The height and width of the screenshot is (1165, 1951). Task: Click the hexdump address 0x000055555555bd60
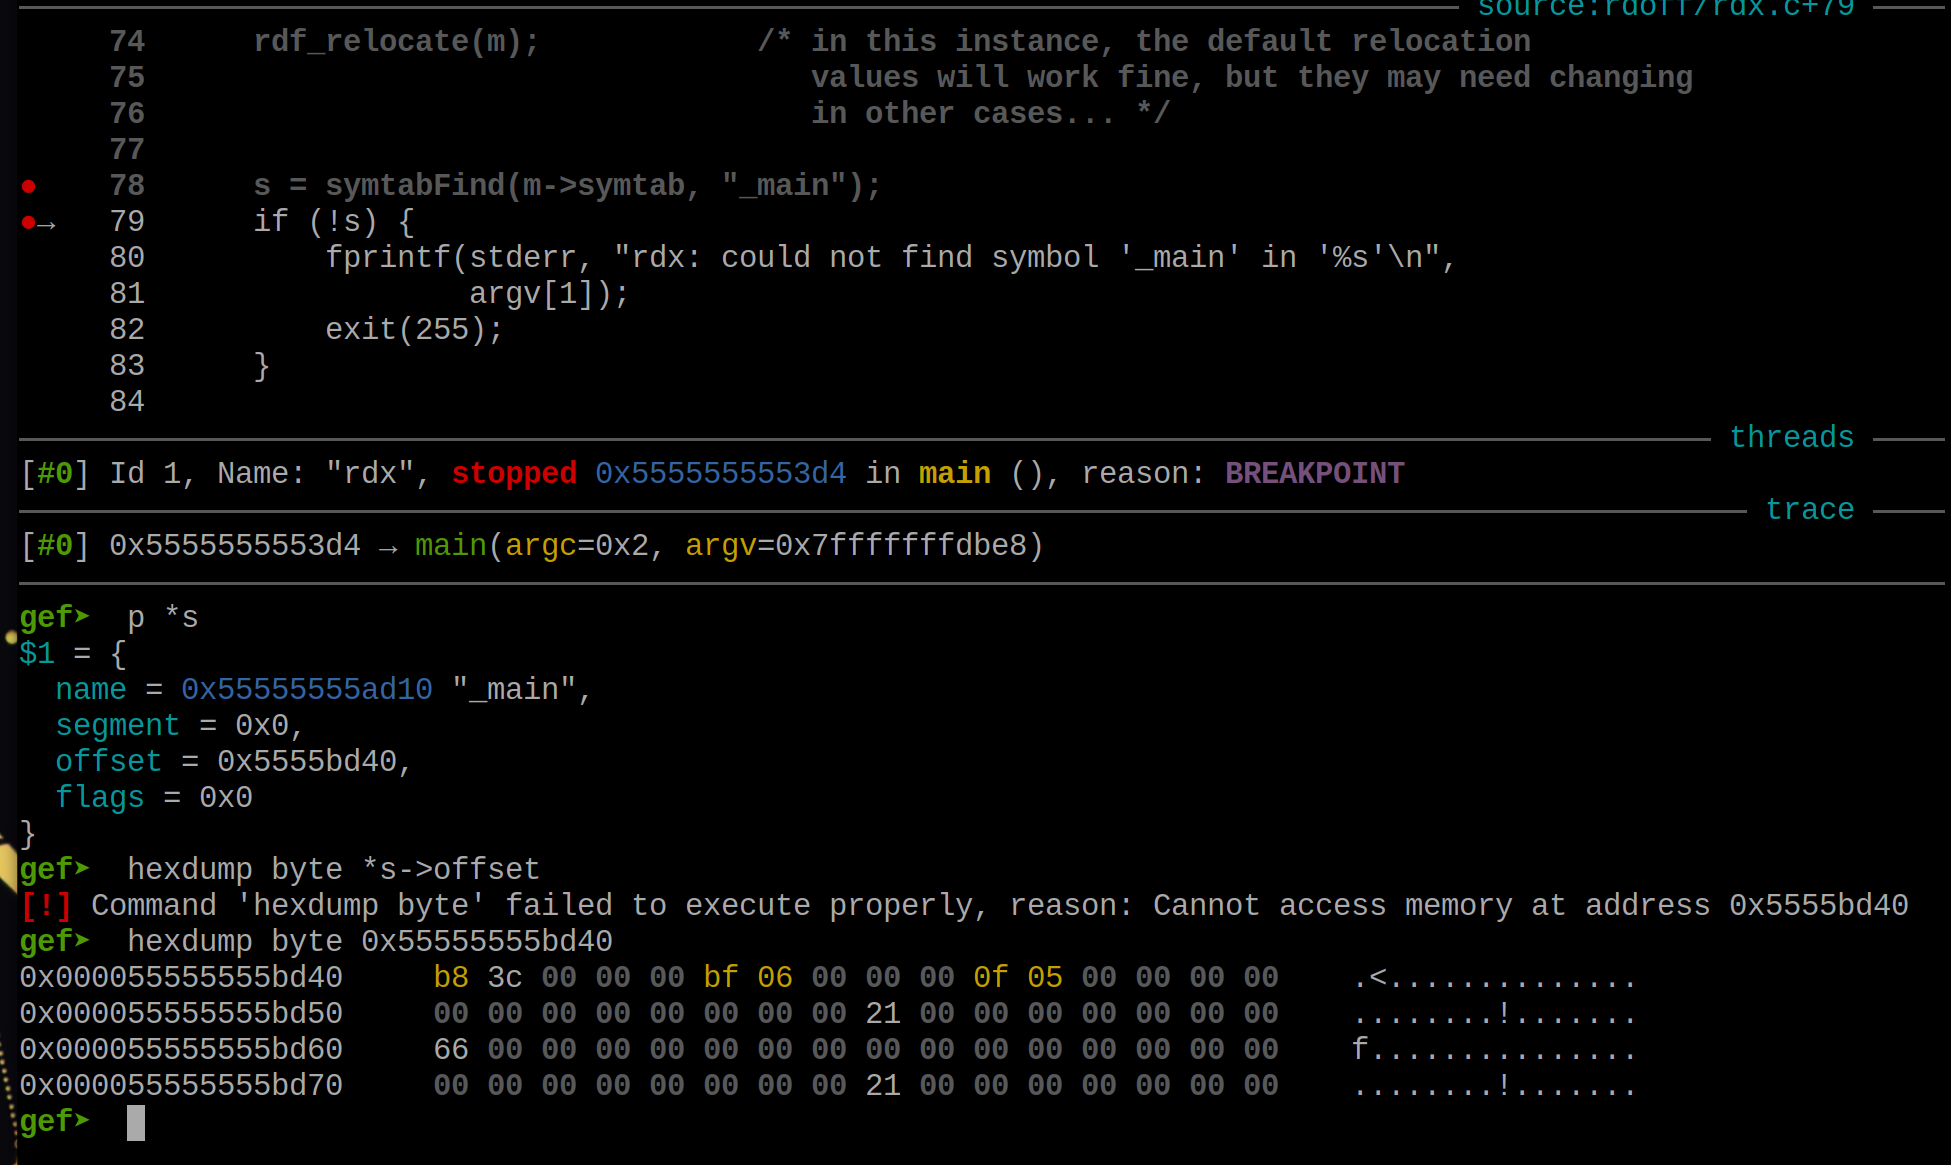181,1050
